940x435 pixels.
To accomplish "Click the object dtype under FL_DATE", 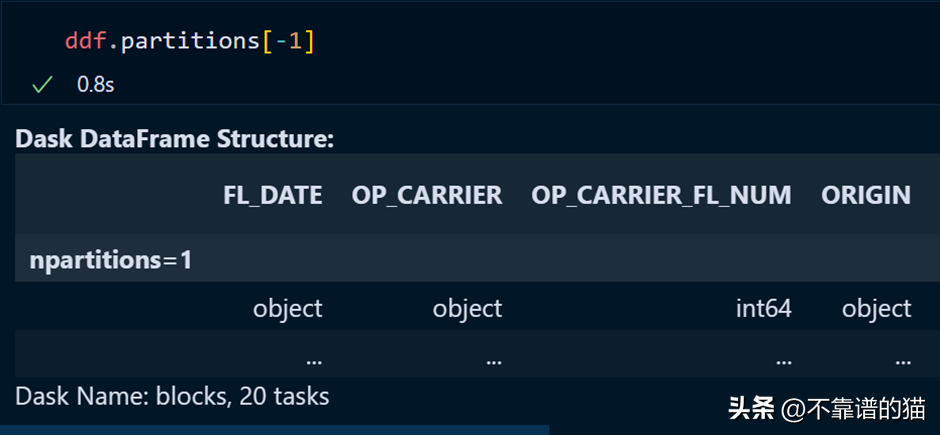I will [x=288, y=308].
